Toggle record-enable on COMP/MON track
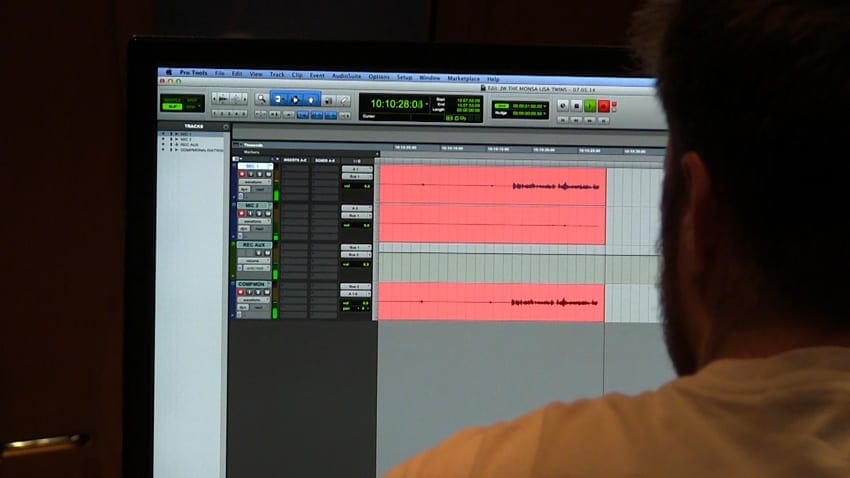 point(242,293)
